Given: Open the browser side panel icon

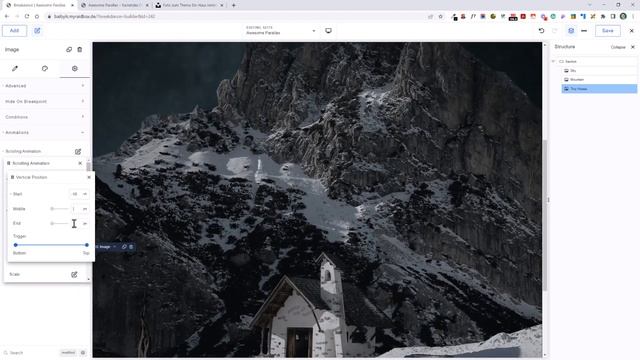Looking at the screenshot, I should [x=613, y=16].
